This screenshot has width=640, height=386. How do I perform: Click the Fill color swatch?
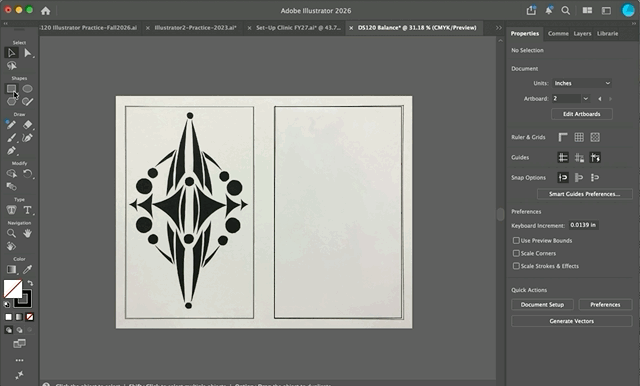[12, 288]
